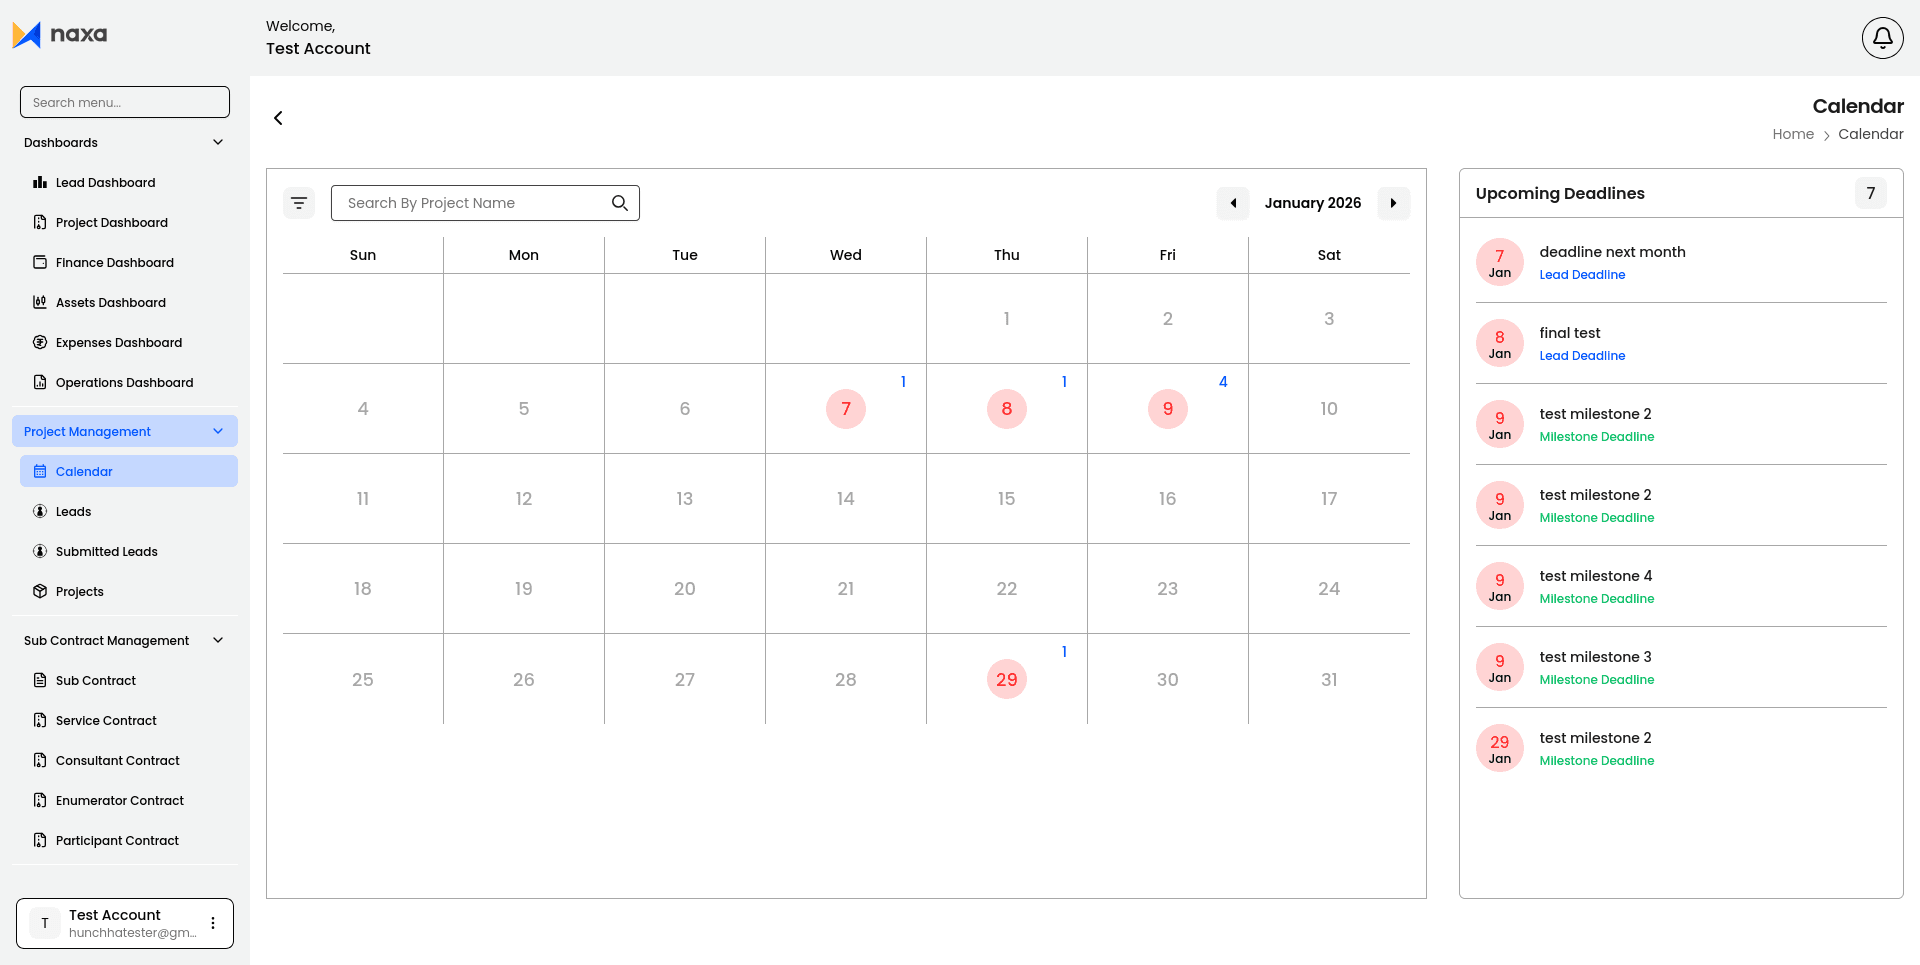This screenshot has height=965, width=1920.
Task: Click the naxa logo
Action: point(60,34)
